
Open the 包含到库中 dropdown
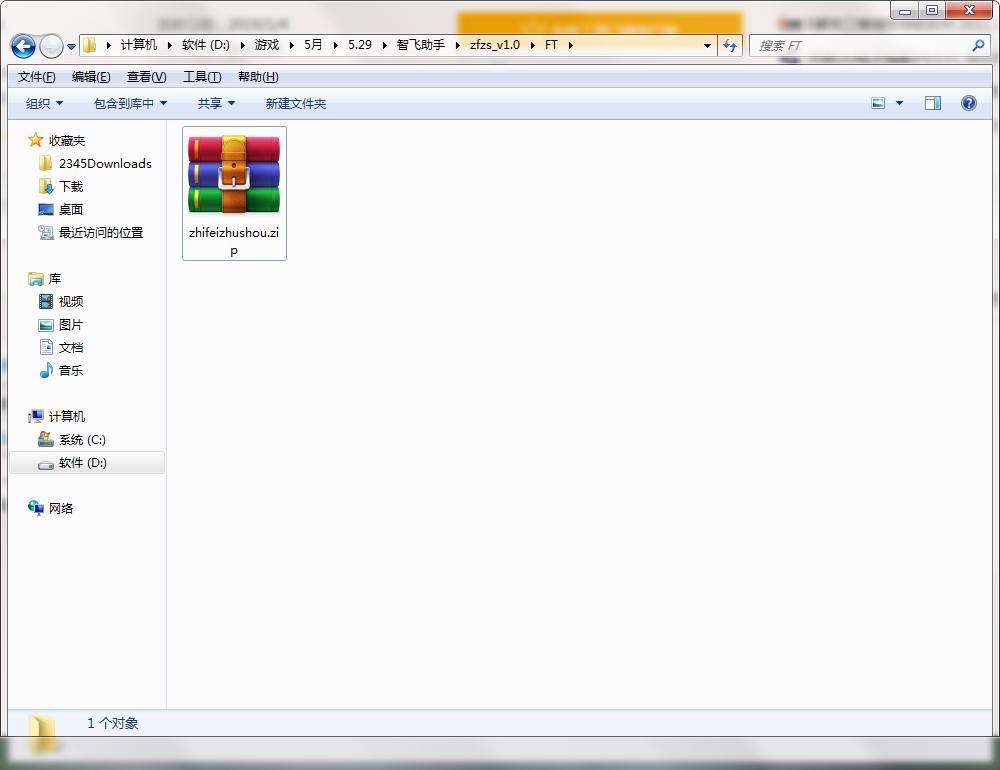click(130, 103)
